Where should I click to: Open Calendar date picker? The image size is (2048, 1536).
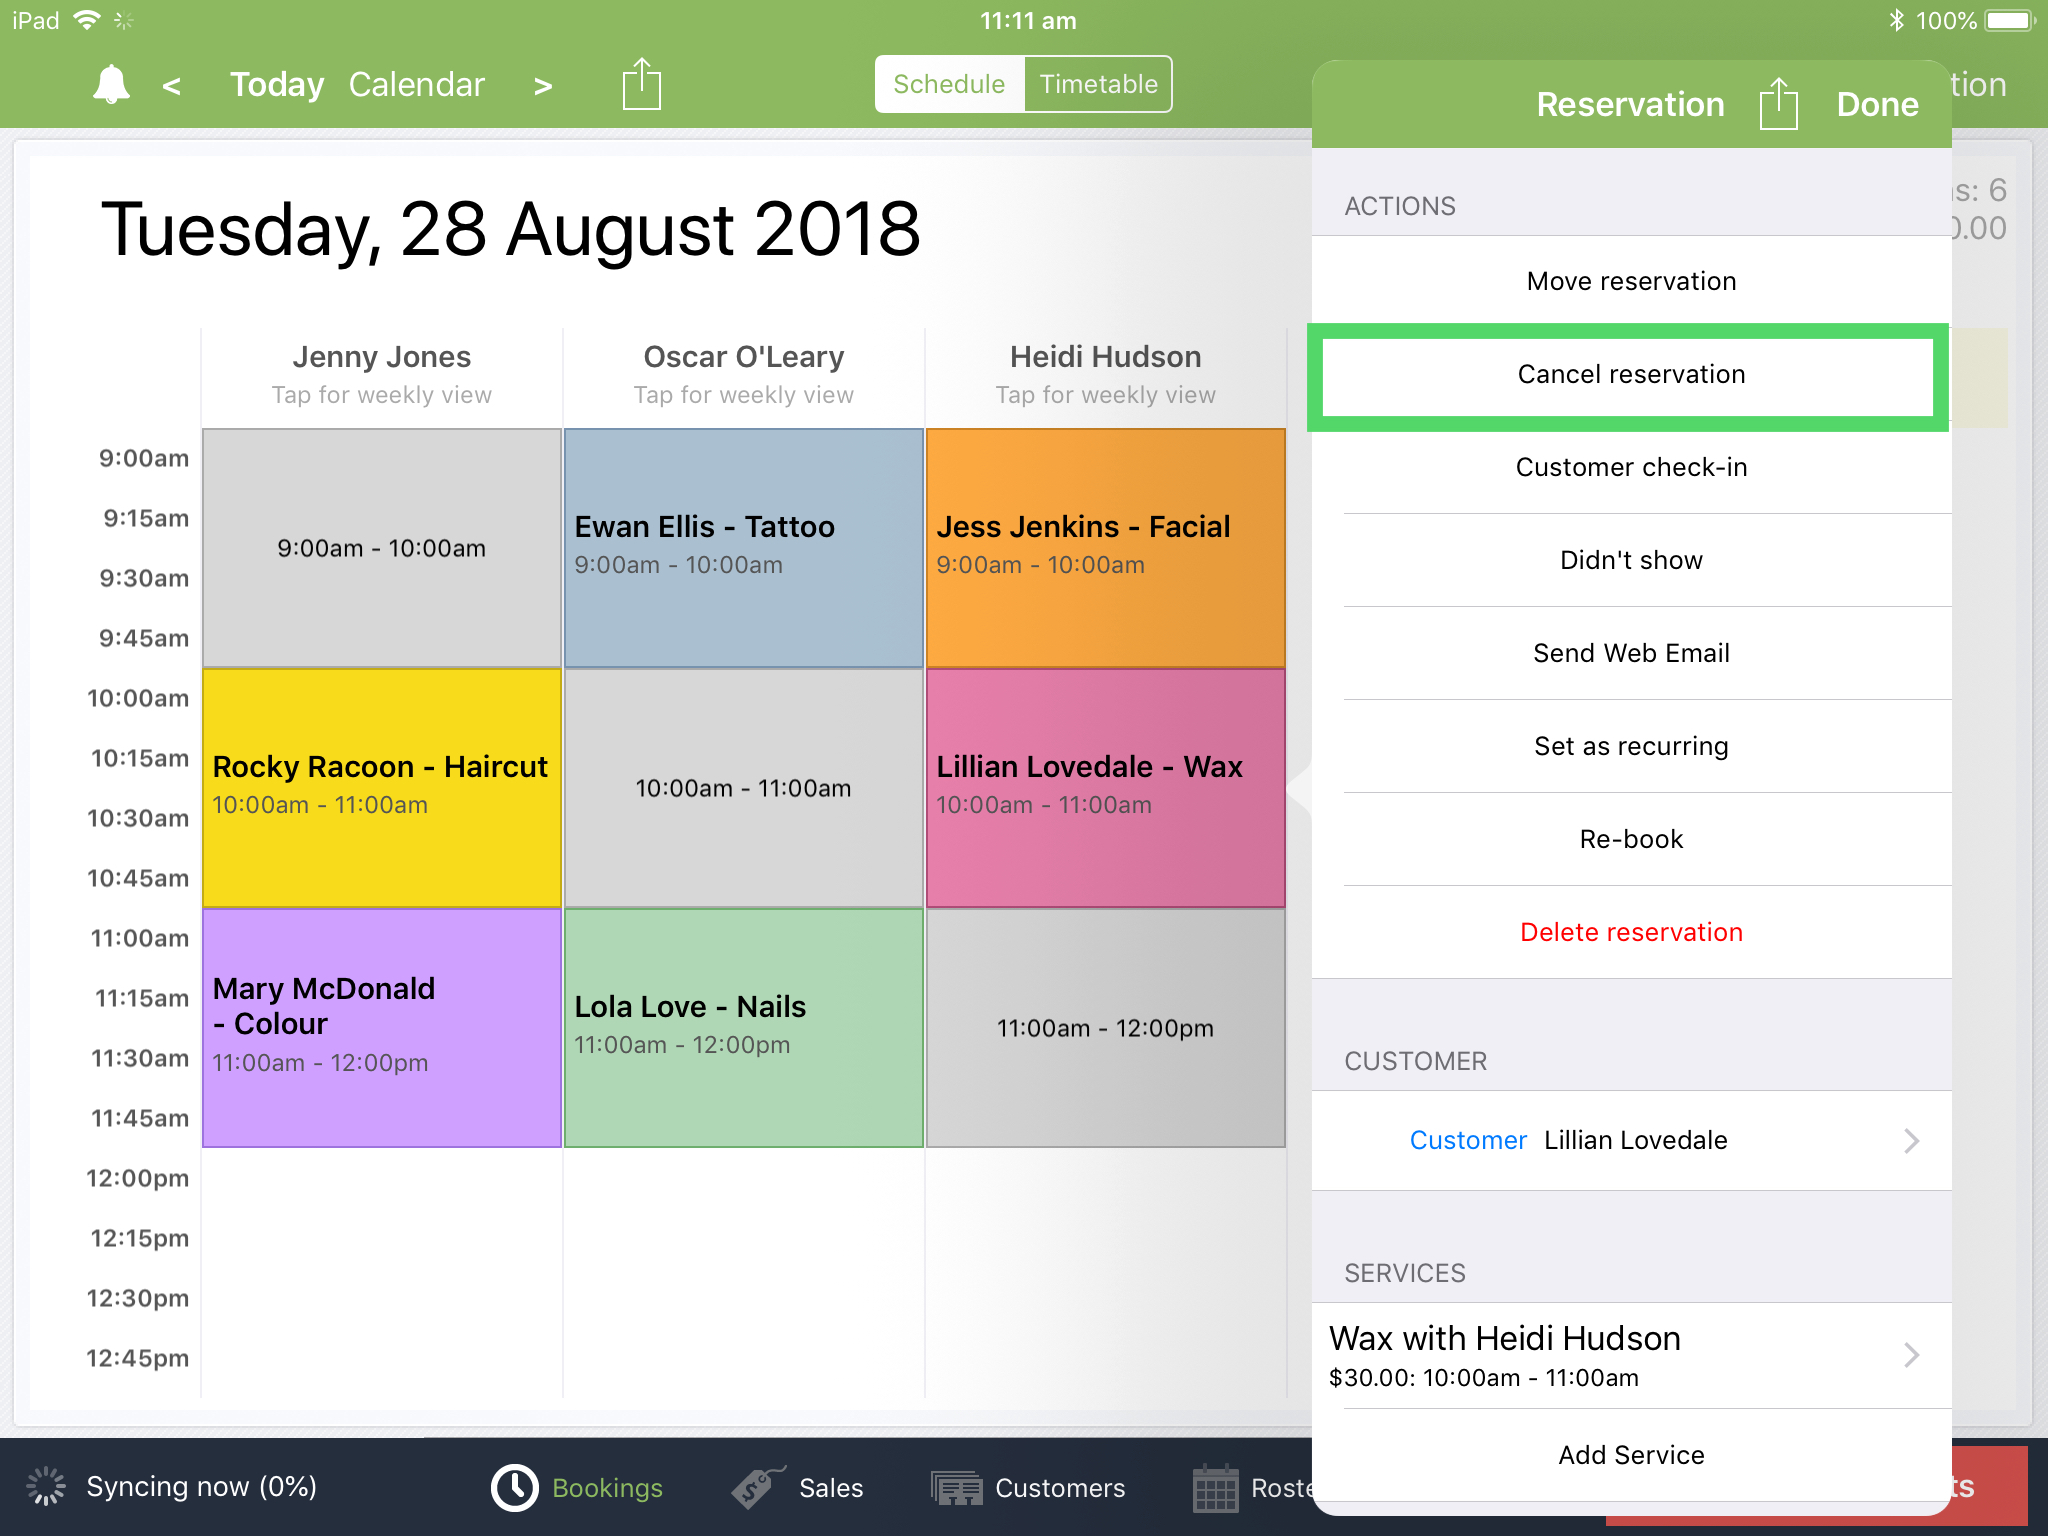pyautogui.click(x=417, y=85)
